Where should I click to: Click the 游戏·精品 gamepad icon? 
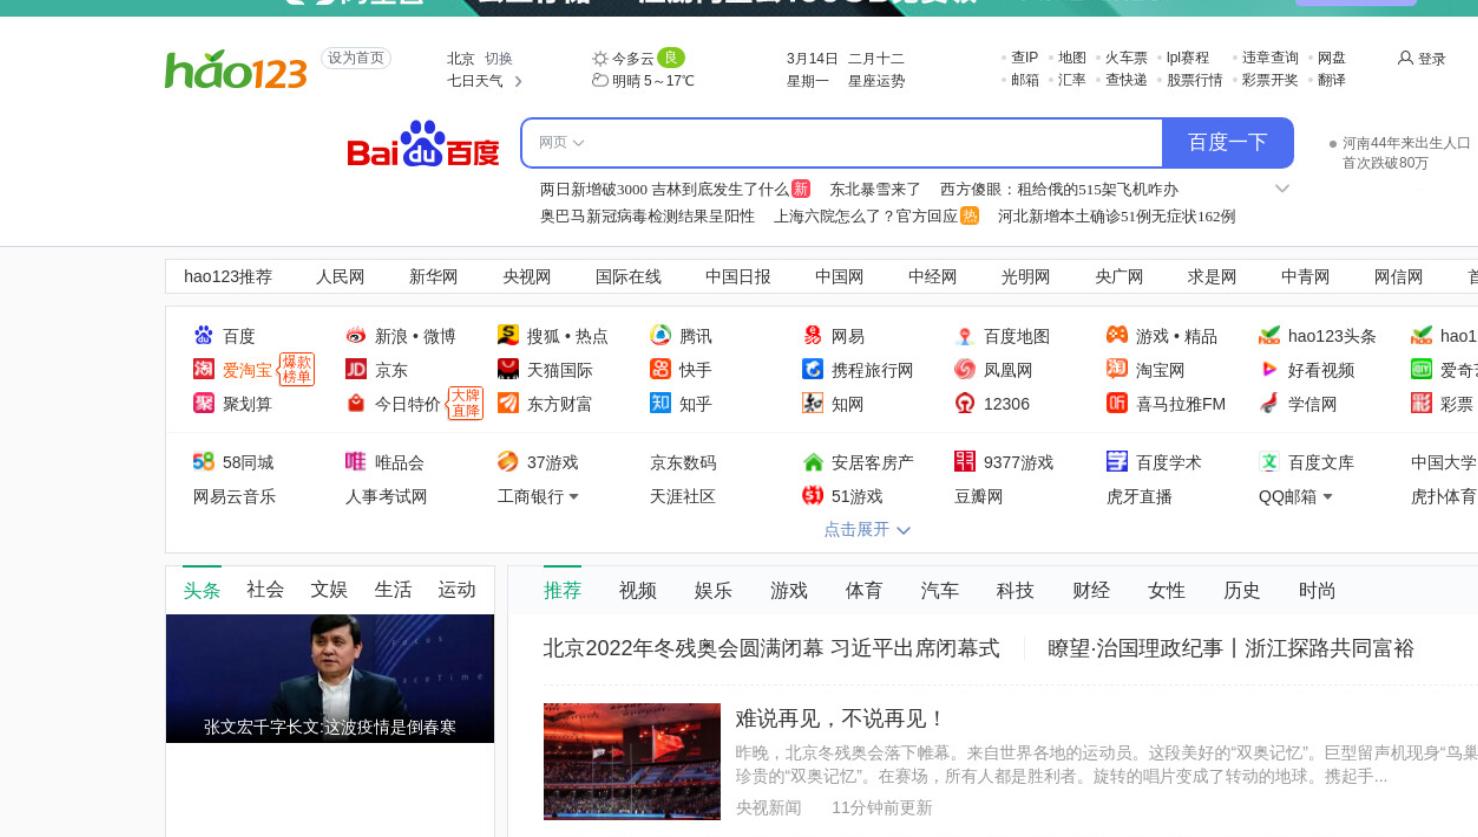pyautogui.click(x=1117, y=335)
